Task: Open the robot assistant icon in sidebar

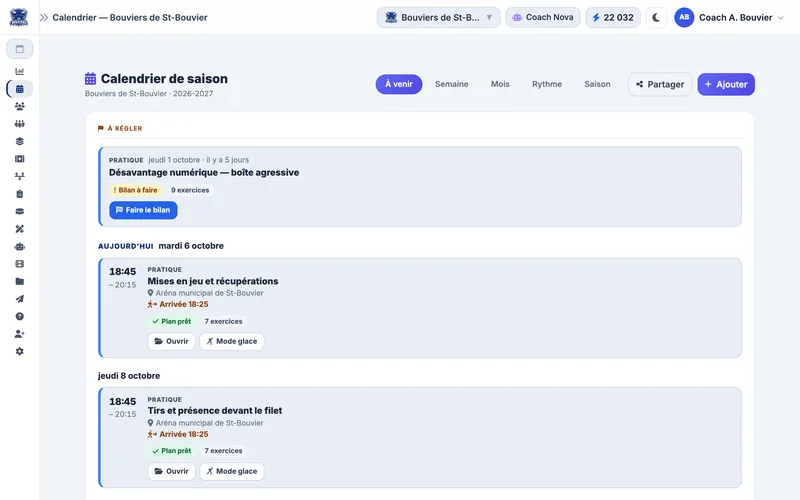Action: click(19, 246)
